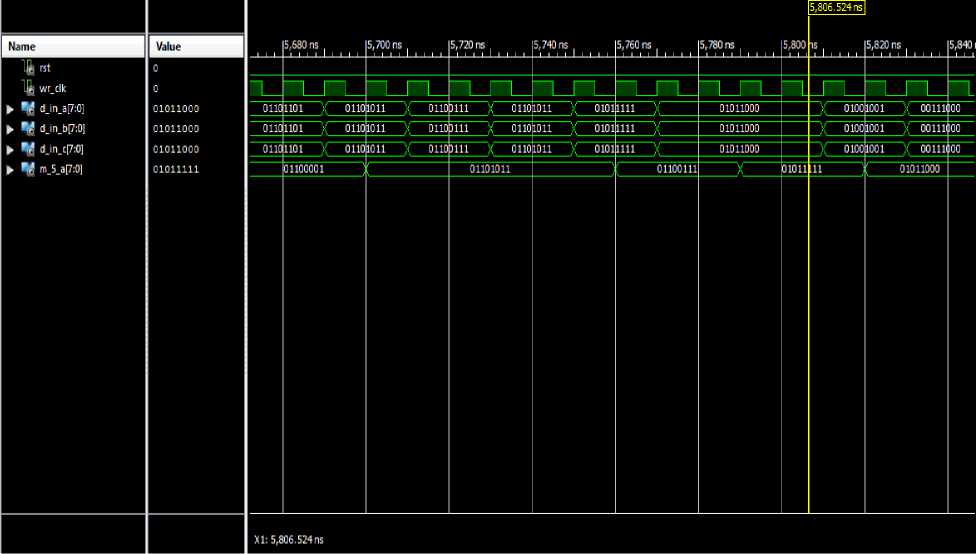Viewport: 976px width, 554px height.
Task: Click the d_in_a value 01011000 in Value column
Action: click(x=176, y=108)
